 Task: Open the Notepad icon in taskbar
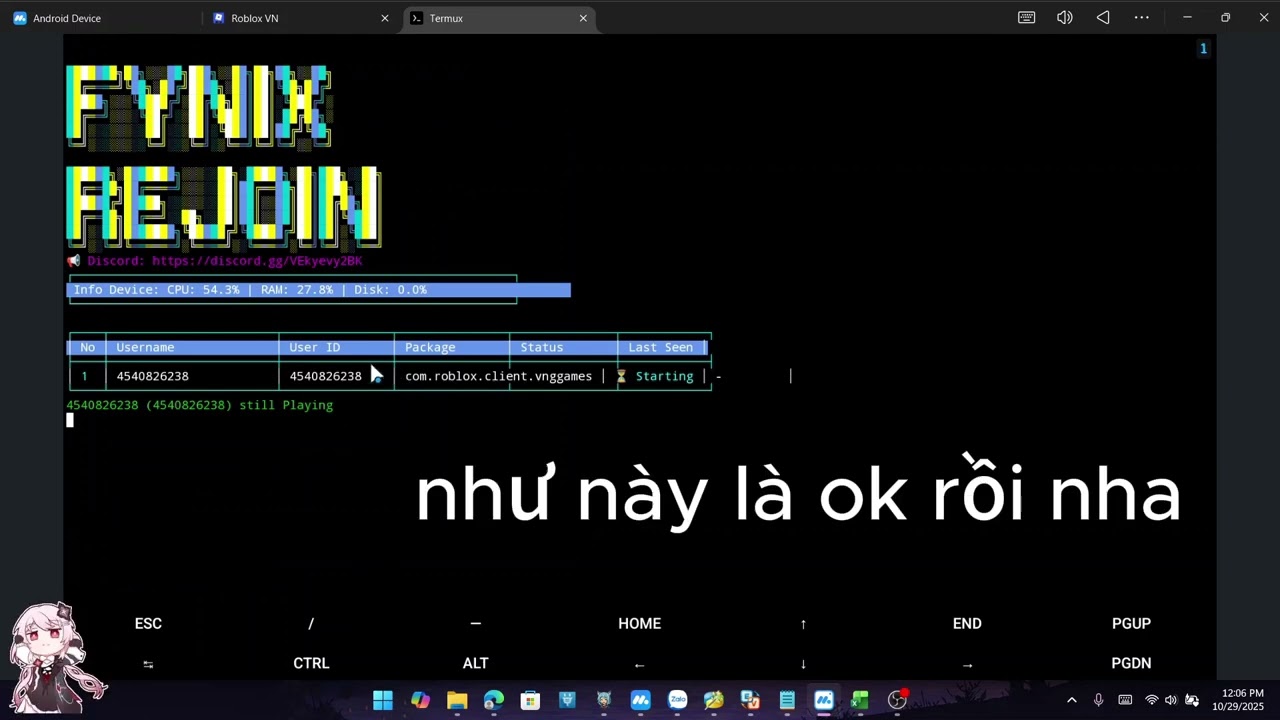point(787,700)
